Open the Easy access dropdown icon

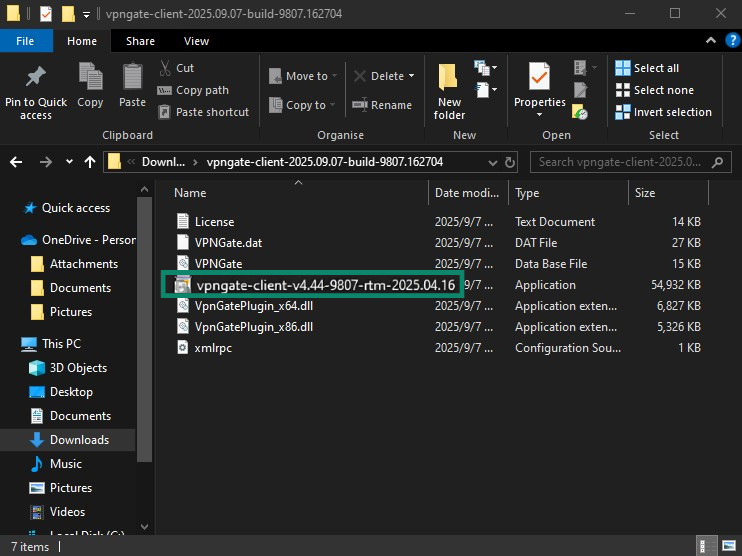pos(485,89)
